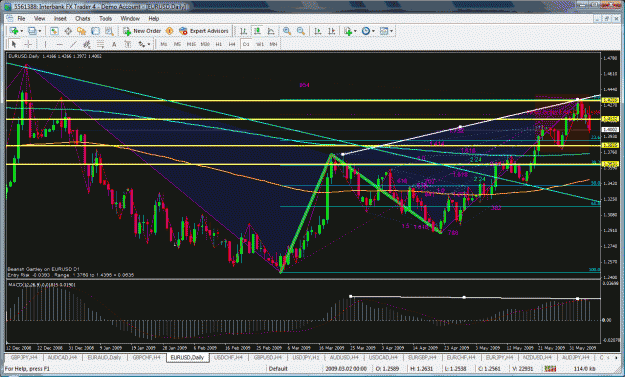Open the Help menu
Screen dimensions: 625x377
153,18
